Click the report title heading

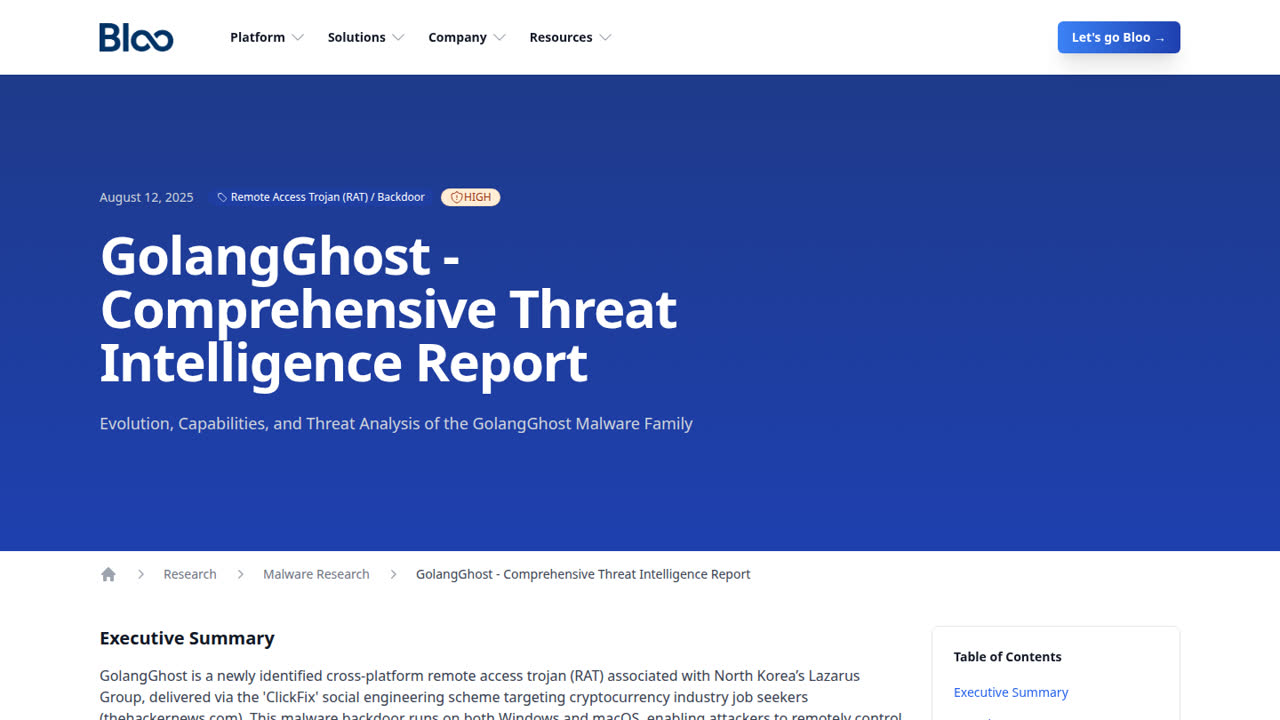(388, 309)
